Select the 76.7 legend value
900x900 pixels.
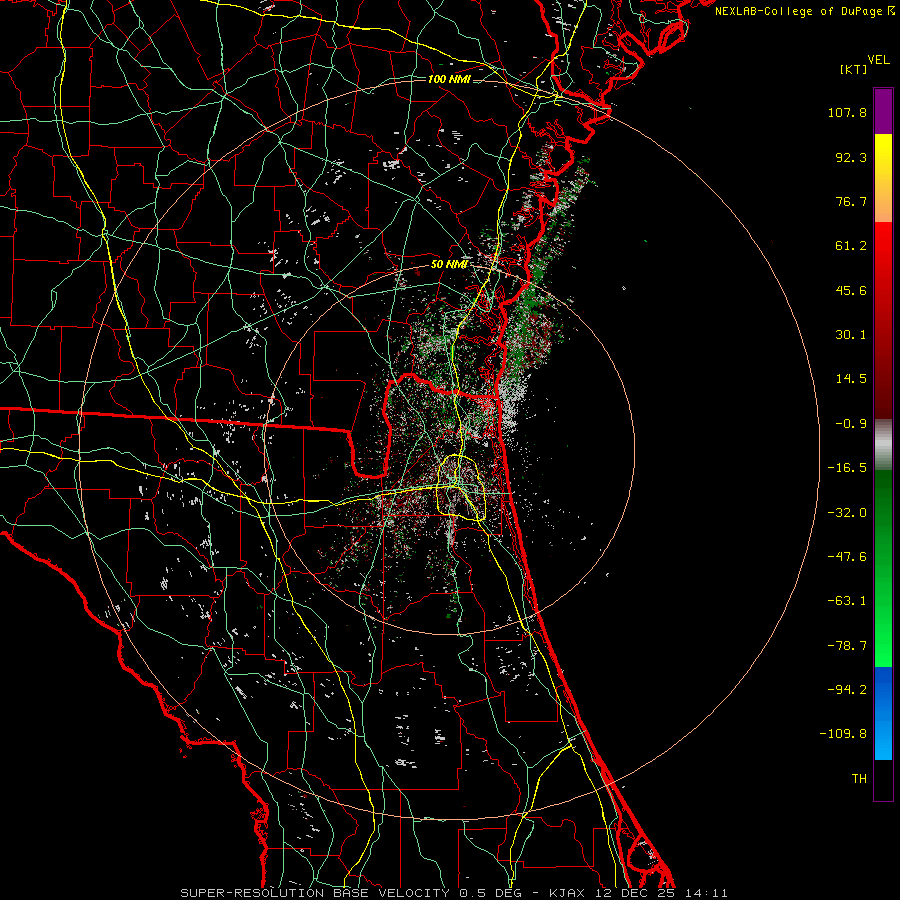851,201
